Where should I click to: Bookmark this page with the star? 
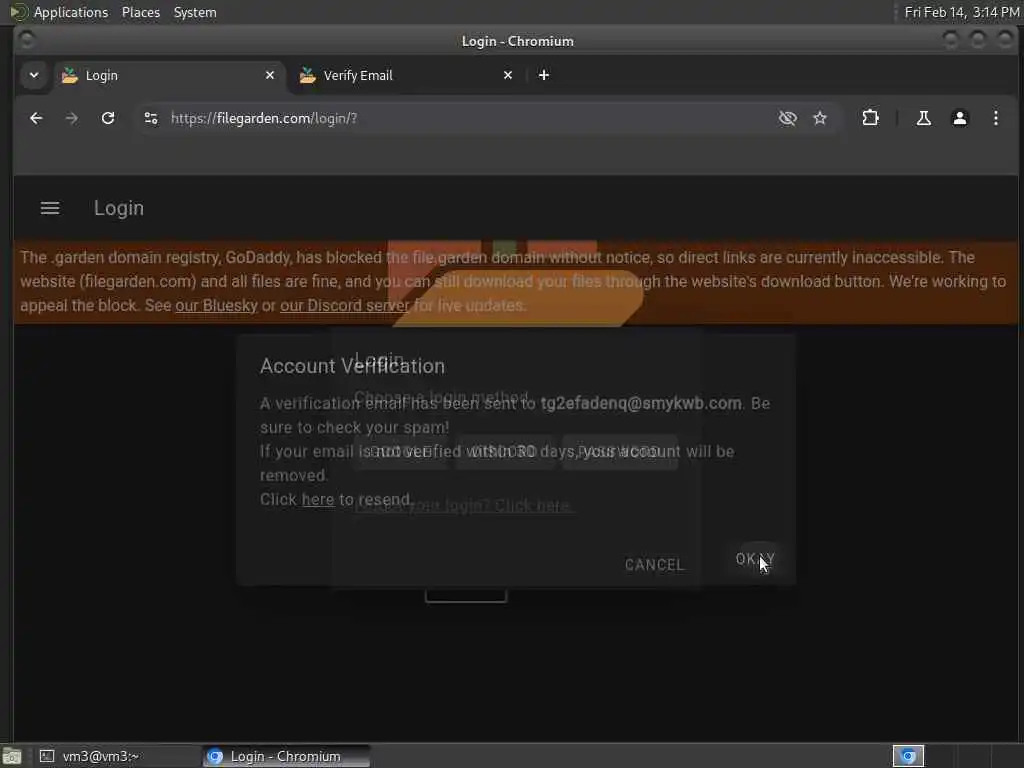[820, 118]
